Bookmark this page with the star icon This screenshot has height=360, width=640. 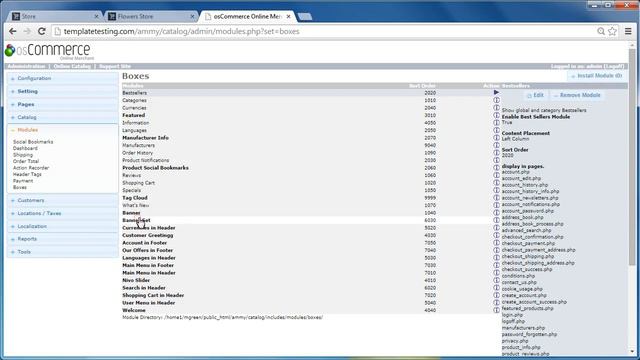click(x=612, y=31)
